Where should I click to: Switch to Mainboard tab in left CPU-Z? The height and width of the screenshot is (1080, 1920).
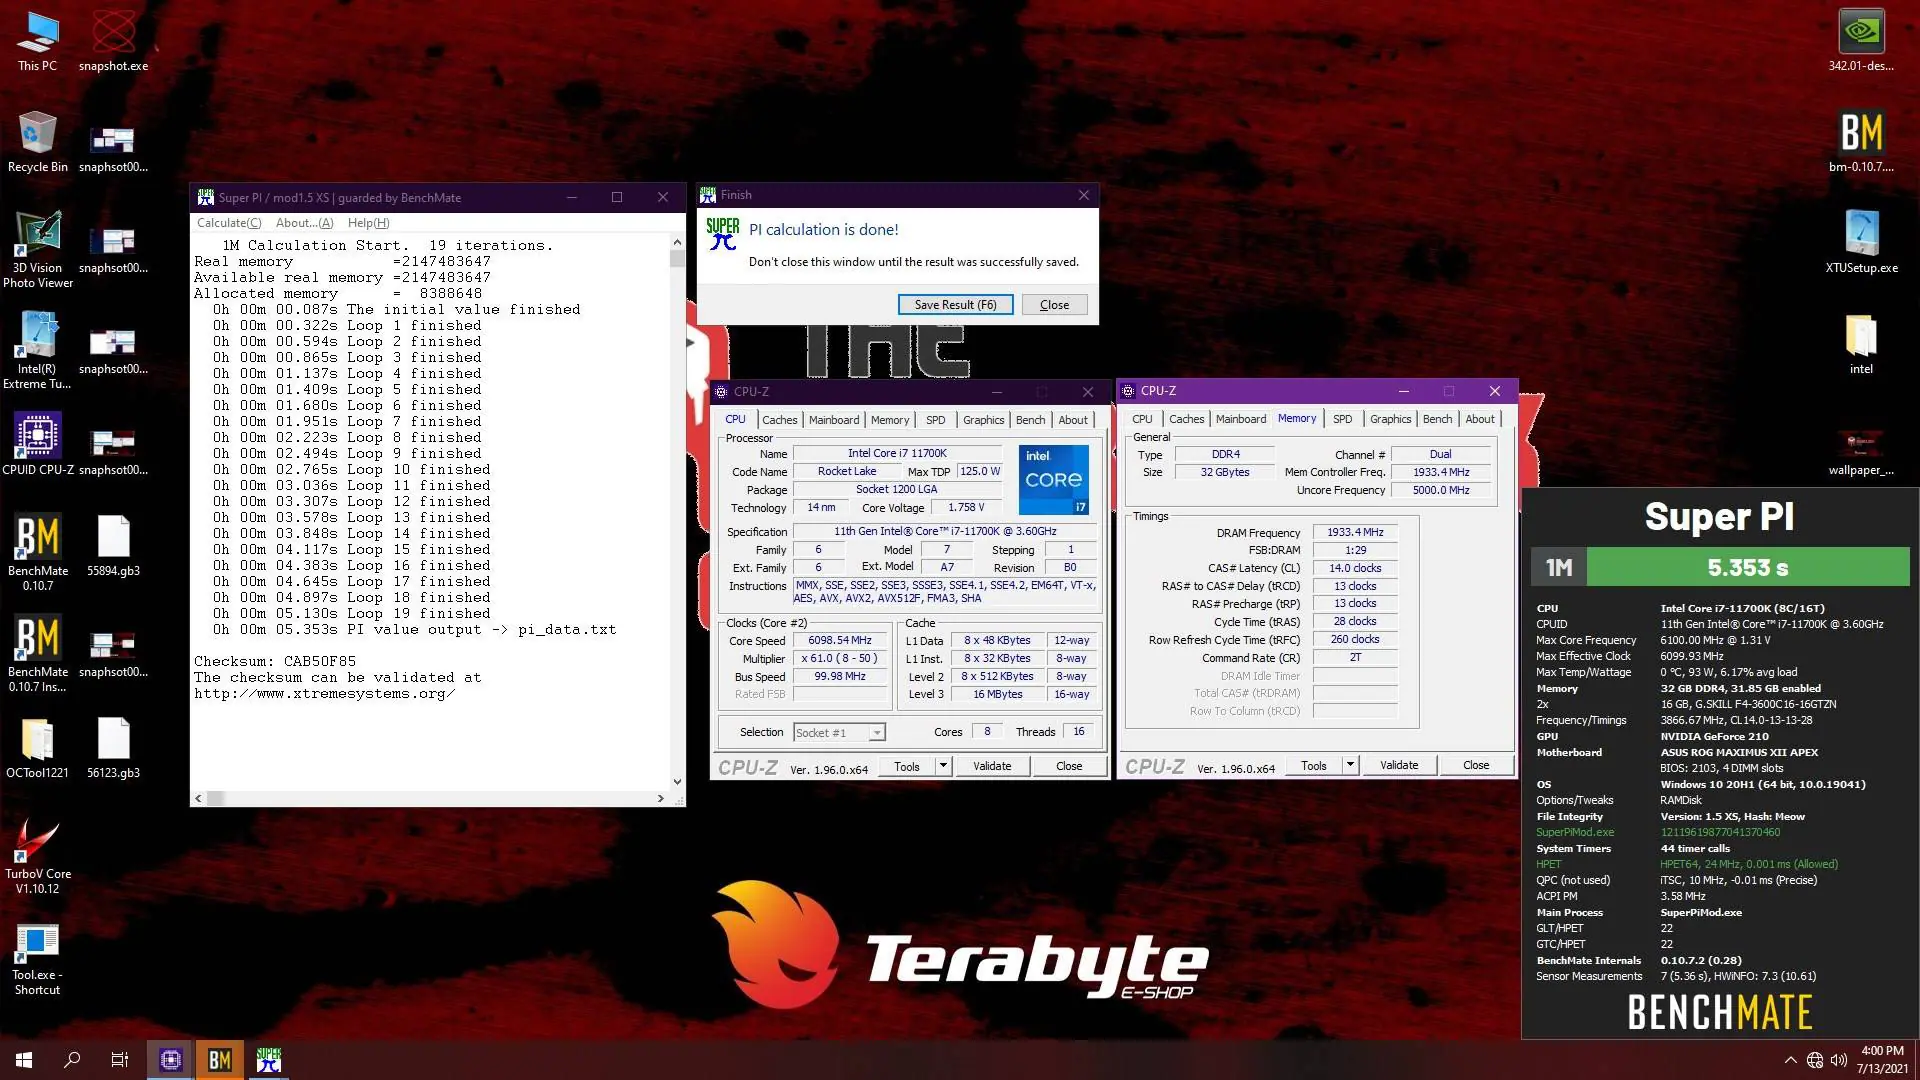pyautogui.click(x=834, y=420)
